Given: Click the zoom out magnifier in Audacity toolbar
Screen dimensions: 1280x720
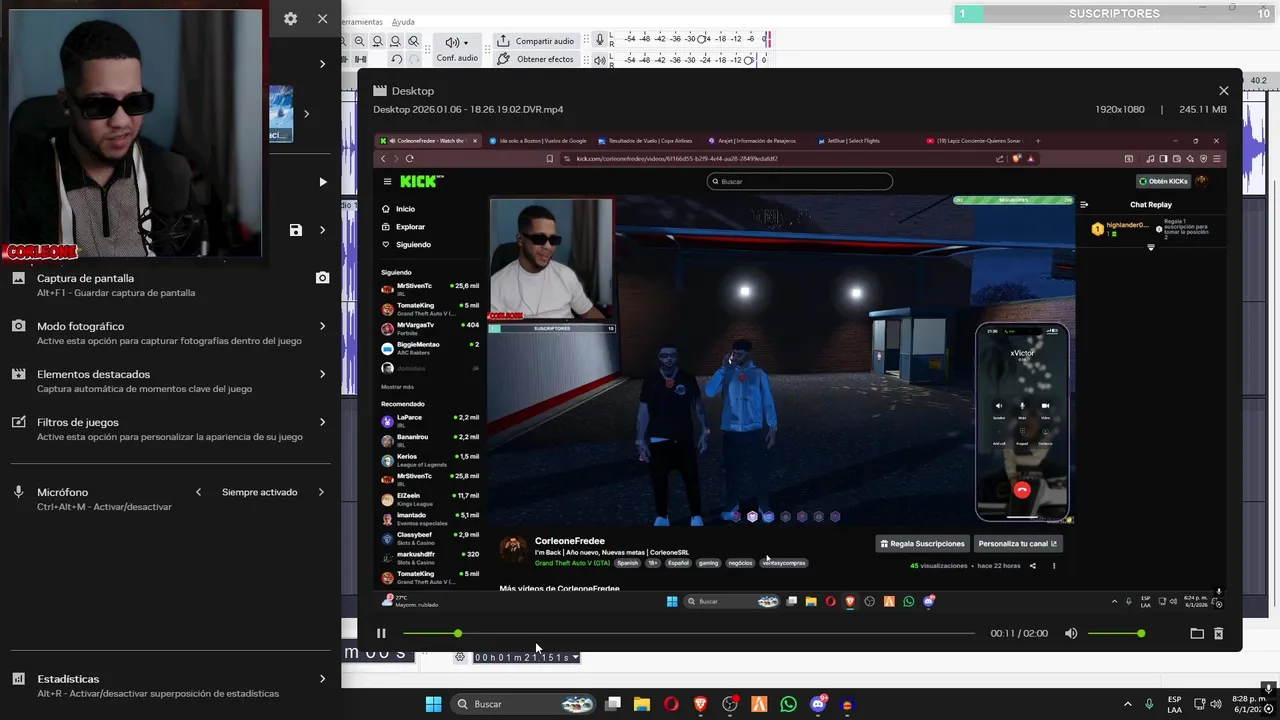Looking at the screenshot, I should point(359,41).
